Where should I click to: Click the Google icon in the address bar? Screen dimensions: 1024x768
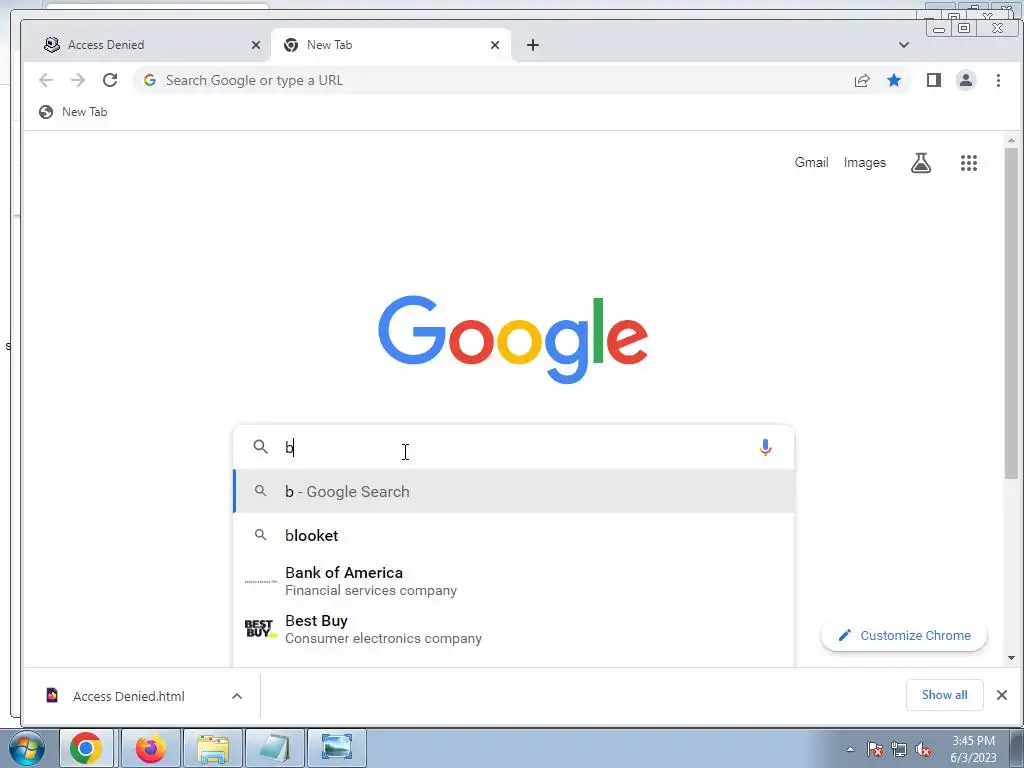click(150, 80)
